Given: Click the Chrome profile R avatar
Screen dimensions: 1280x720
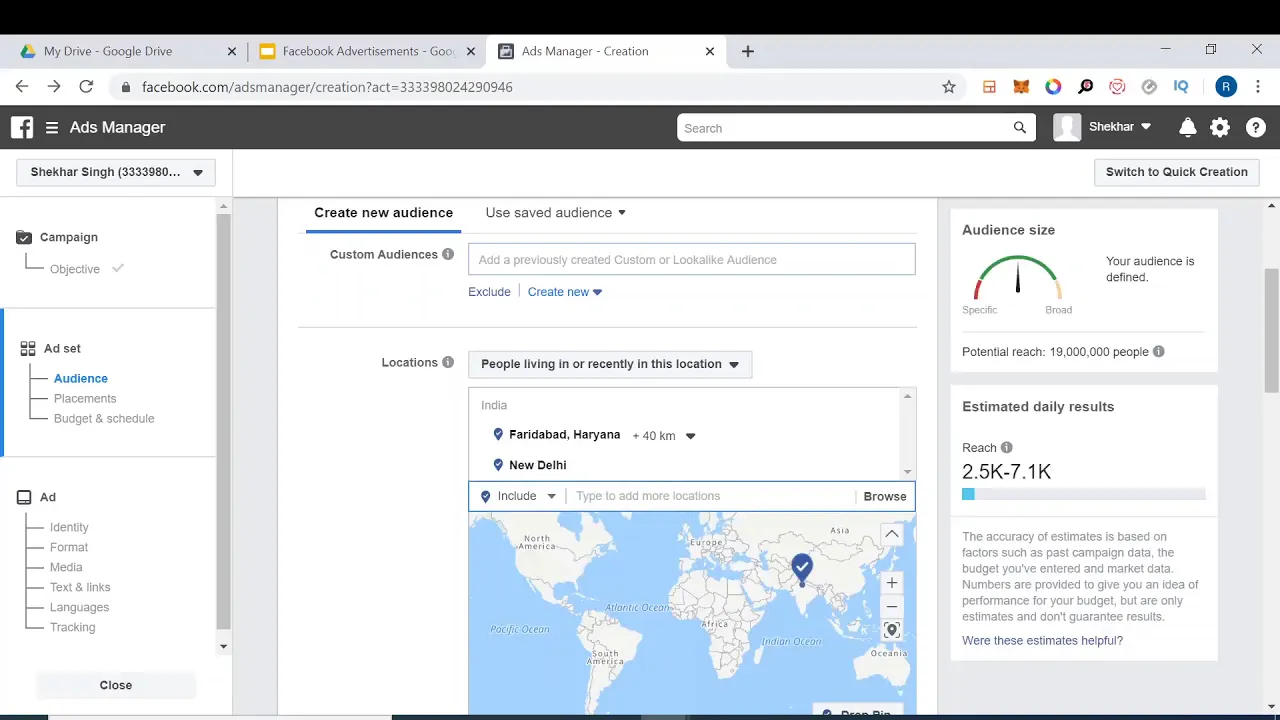Looking at the screenshot, I should [1226, 87].
